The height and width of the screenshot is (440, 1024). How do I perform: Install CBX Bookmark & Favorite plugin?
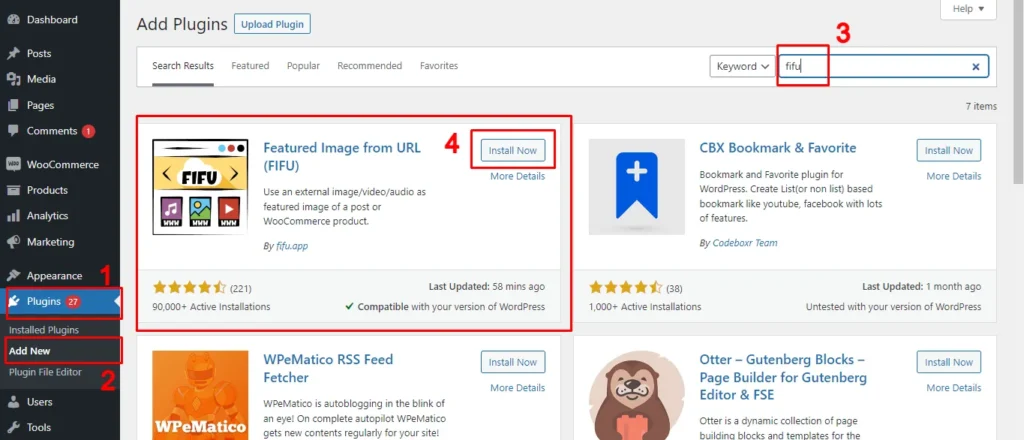948,150
